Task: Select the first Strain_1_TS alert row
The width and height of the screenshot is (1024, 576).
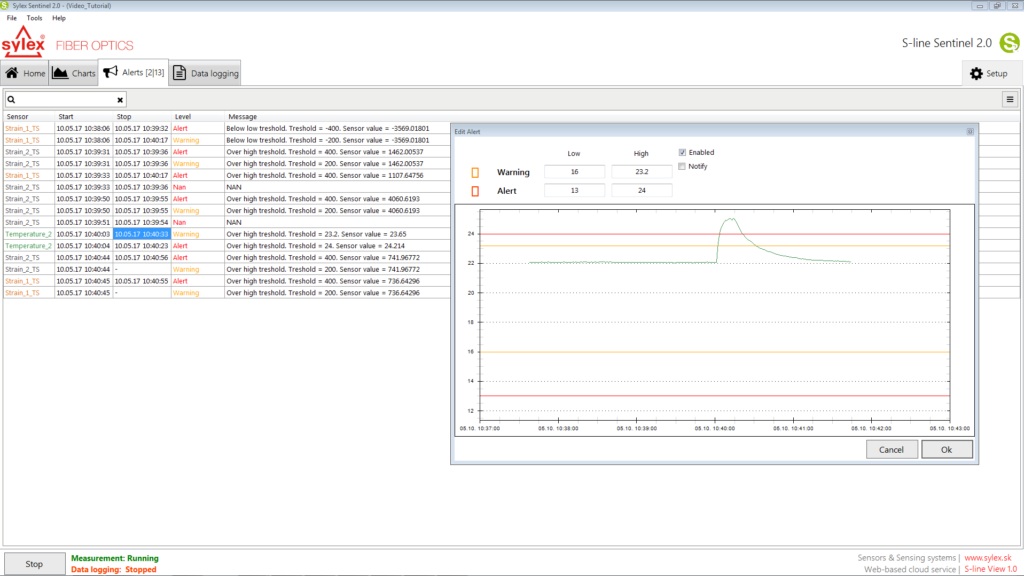Action: pyautogui.click(x=226, y=128)
